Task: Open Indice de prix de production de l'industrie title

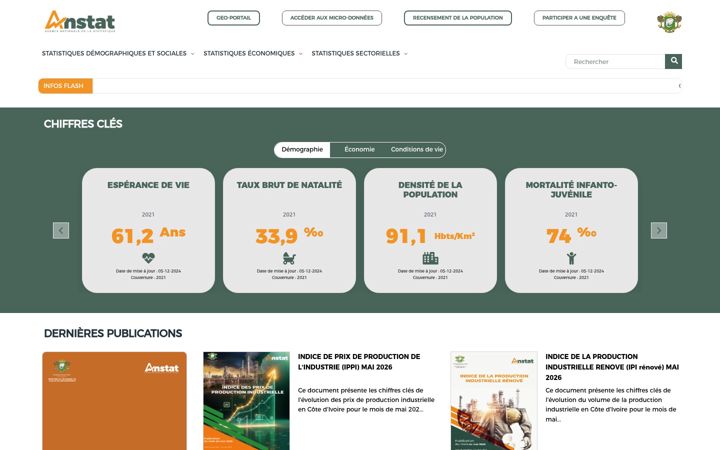Action: click(x=359, y=362)
